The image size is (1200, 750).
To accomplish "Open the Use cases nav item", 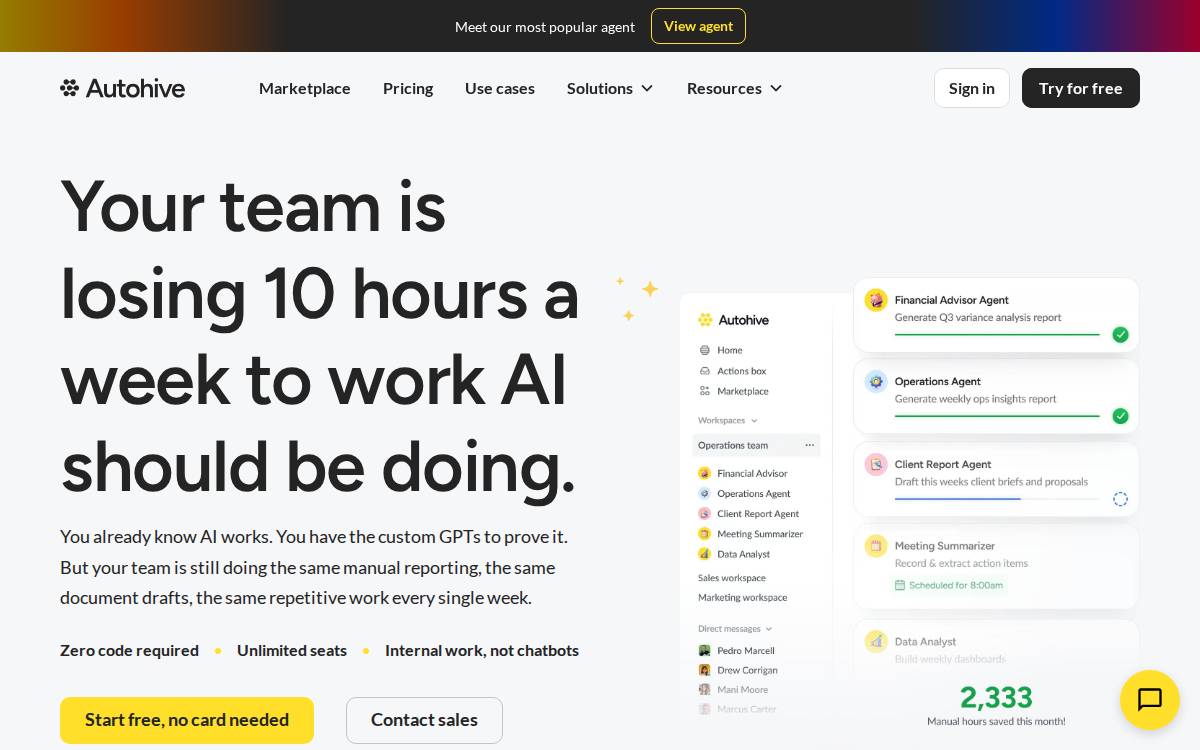I will click(500, 88).
